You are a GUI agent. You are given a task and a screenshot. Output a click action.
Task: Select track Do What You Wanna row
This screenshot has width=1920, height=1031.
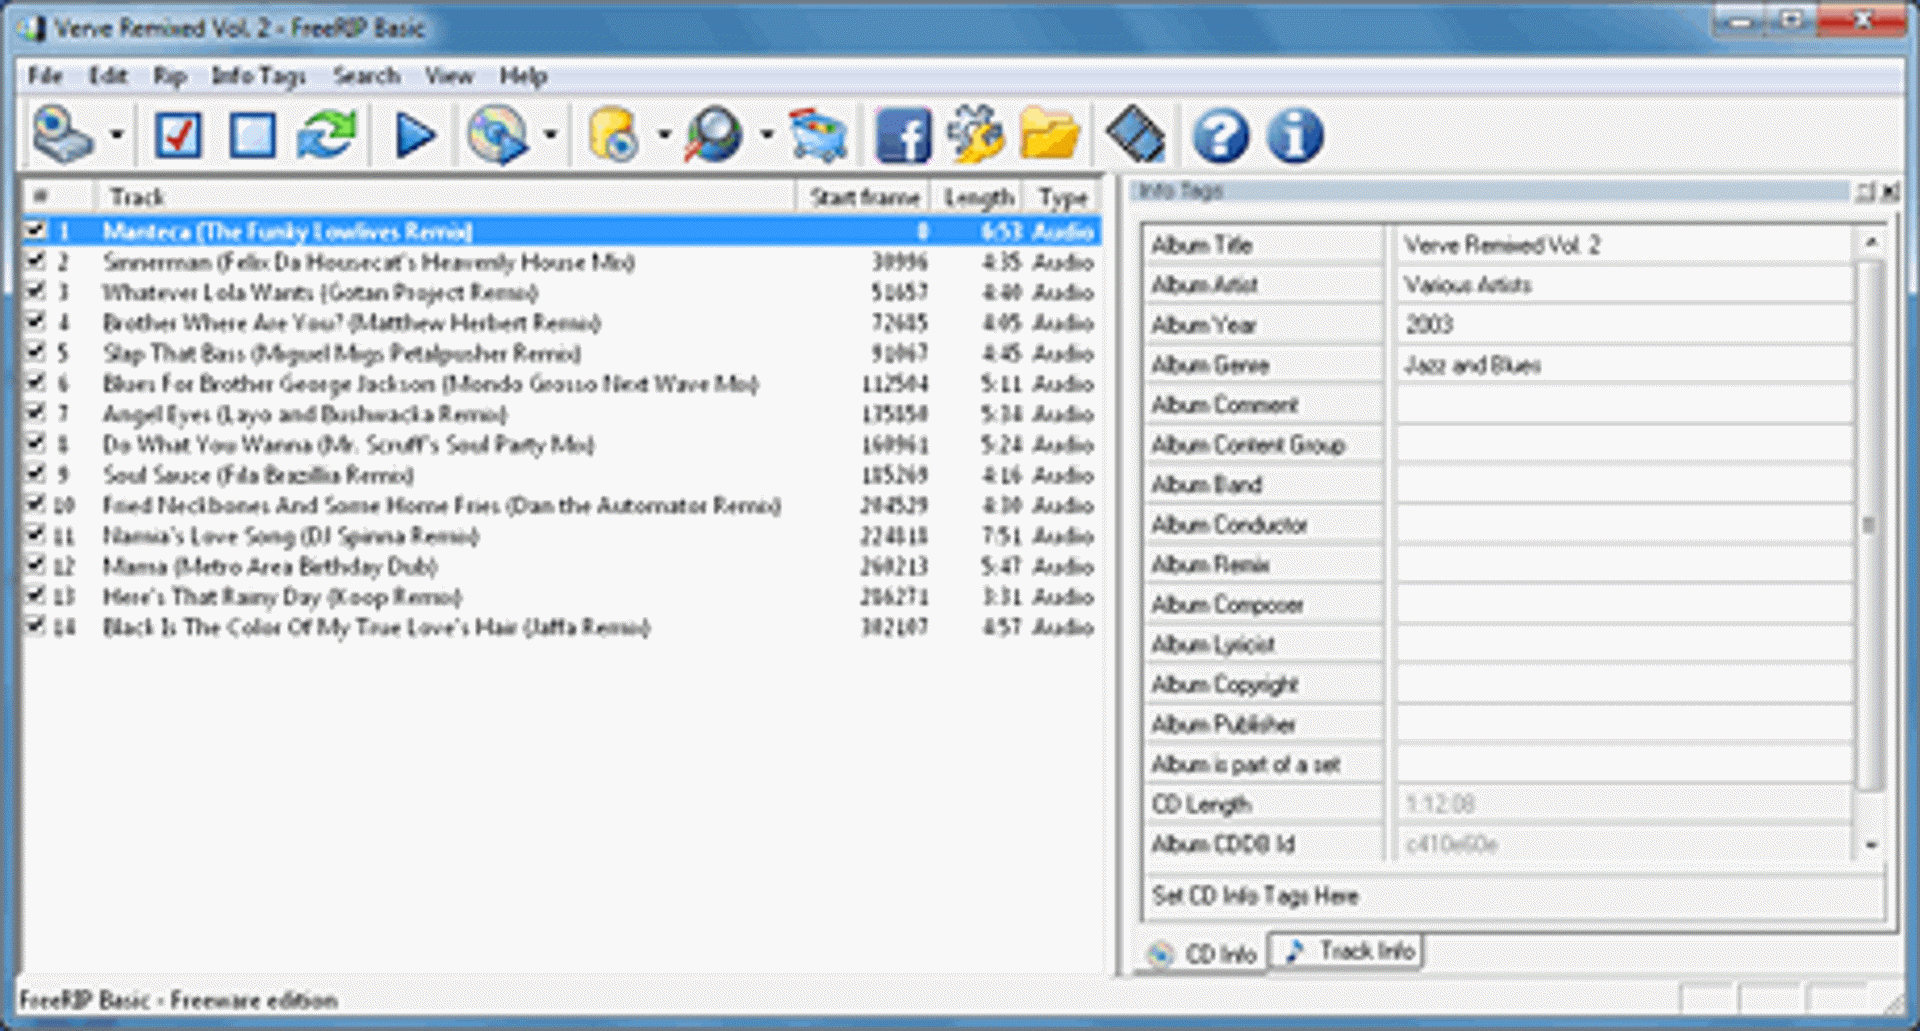point(560,444)
